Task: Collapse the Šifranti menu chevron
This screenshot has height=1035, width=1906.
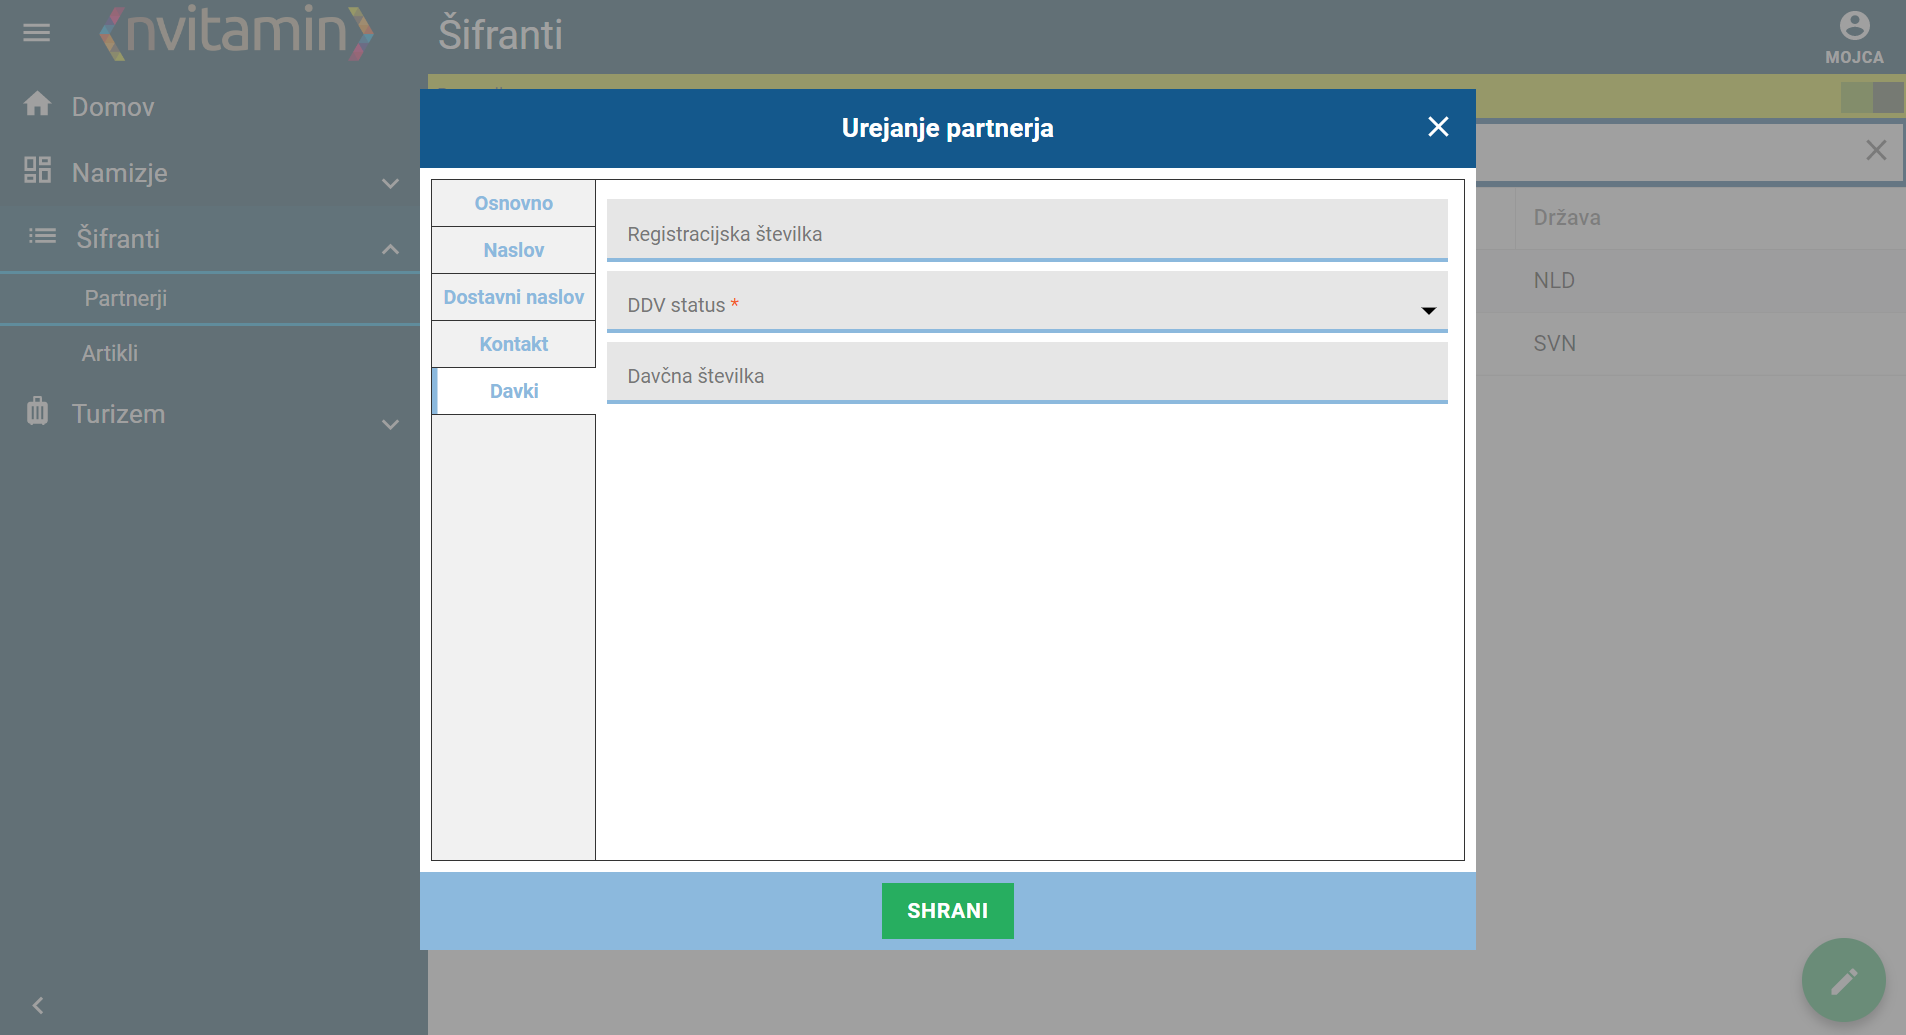Action: (x=391, y=249)
